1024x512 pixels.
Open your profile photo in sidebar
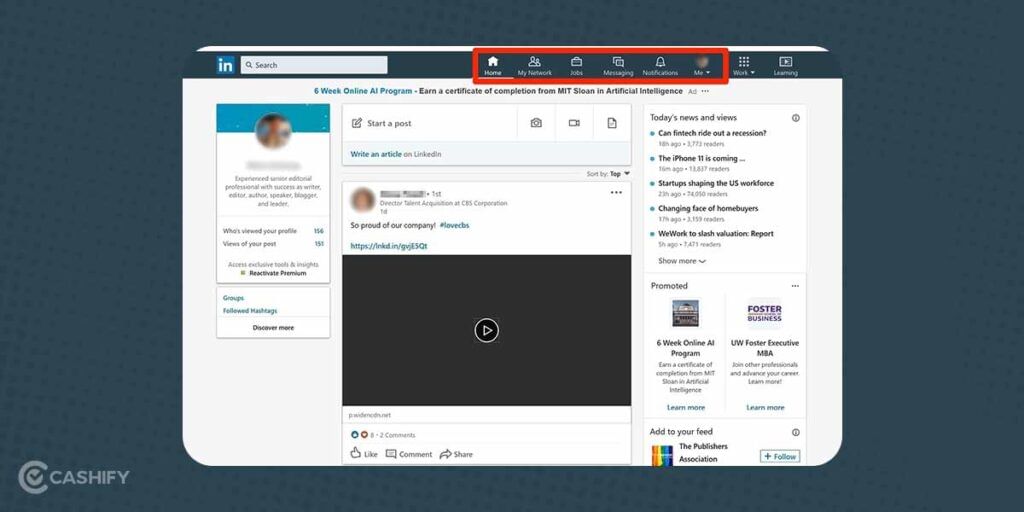[273, 130]
